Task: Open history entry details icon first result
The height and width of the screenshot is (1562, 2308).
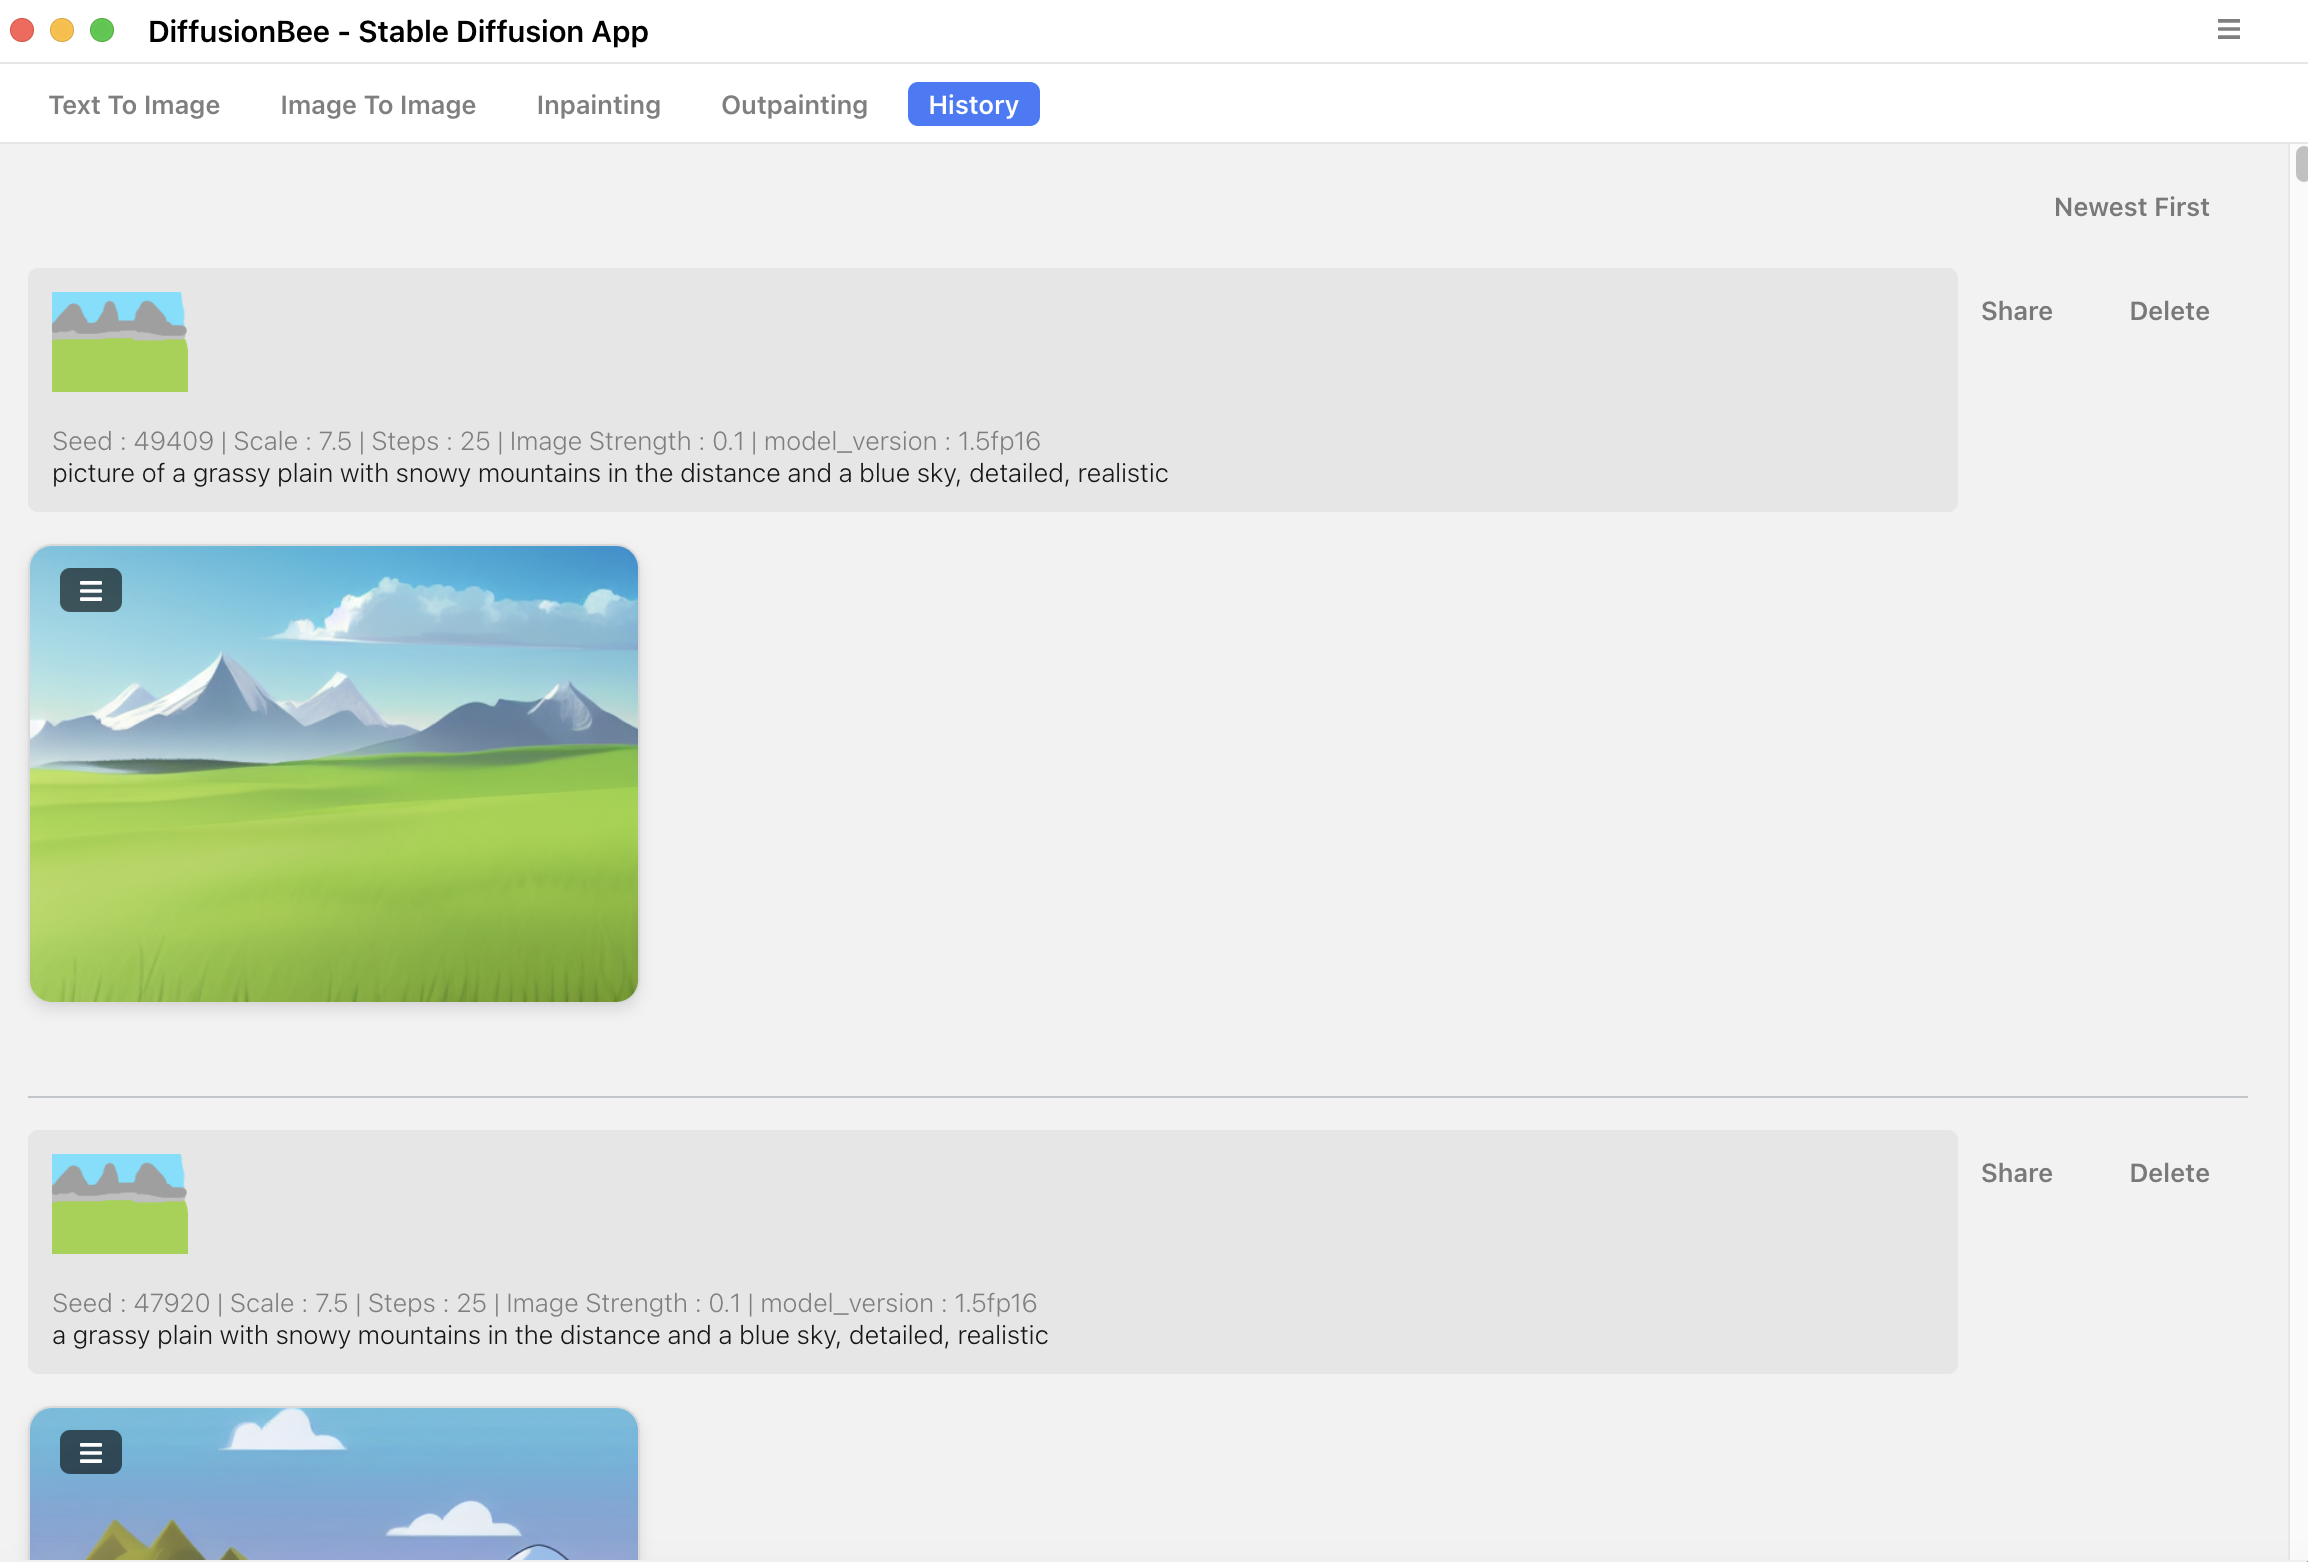Action: tap(91, 589)
